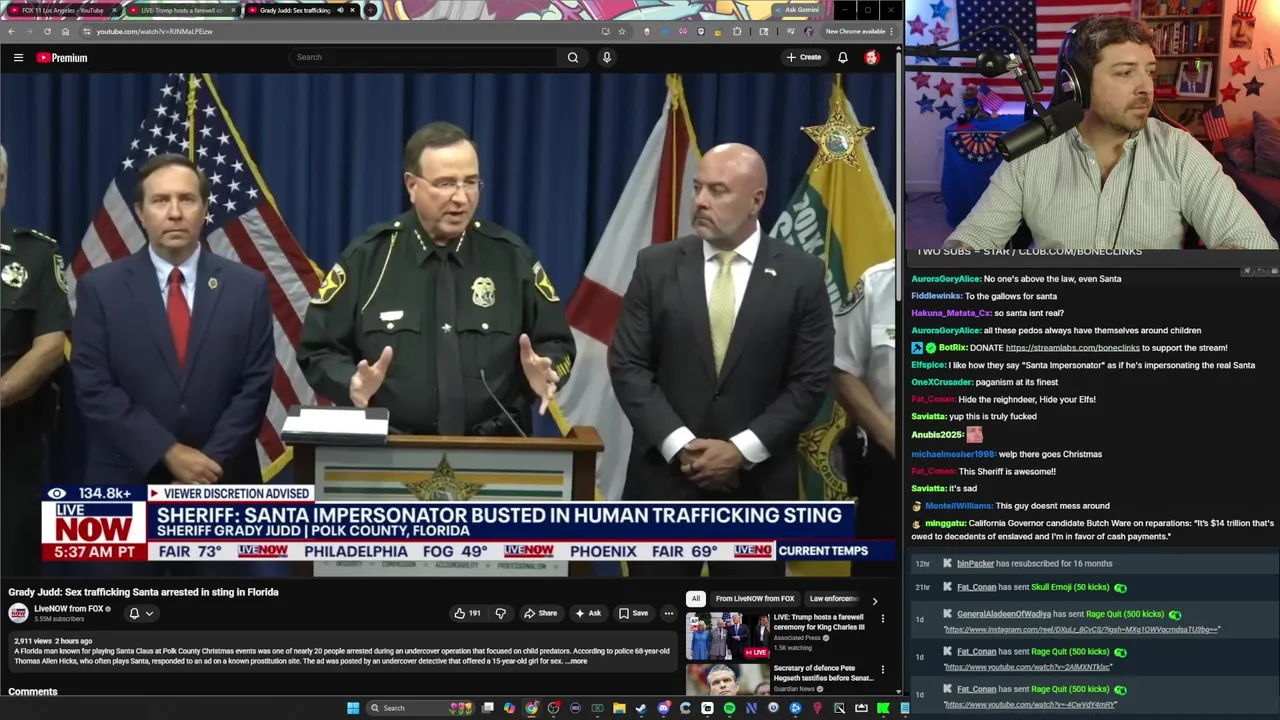
Task: Select Law enforcement filter chip
Action: (834, 599)
